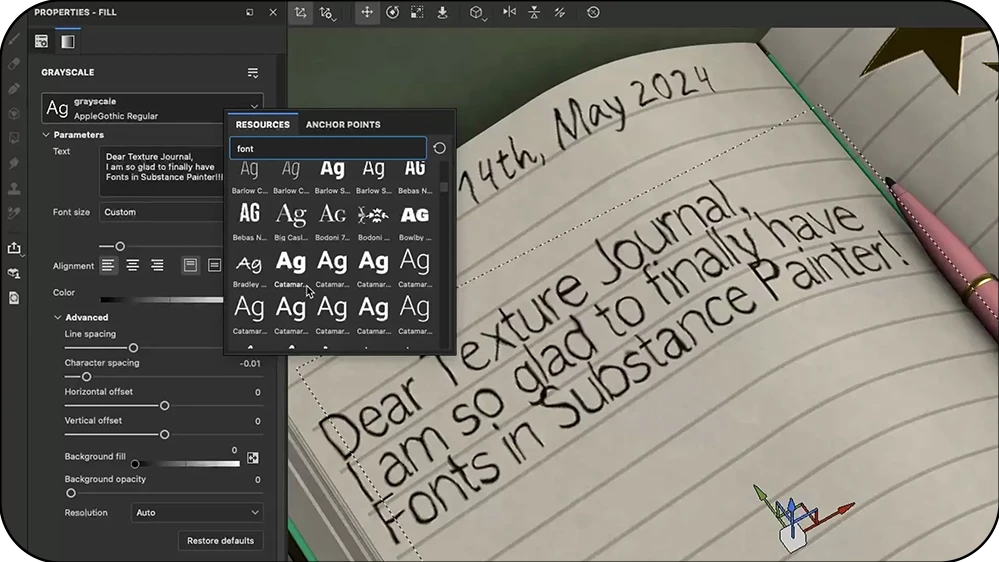The width and height of the screenshot is (999, 562).
Task: Flip projection vertically
Action: click(x=535, y=12)
